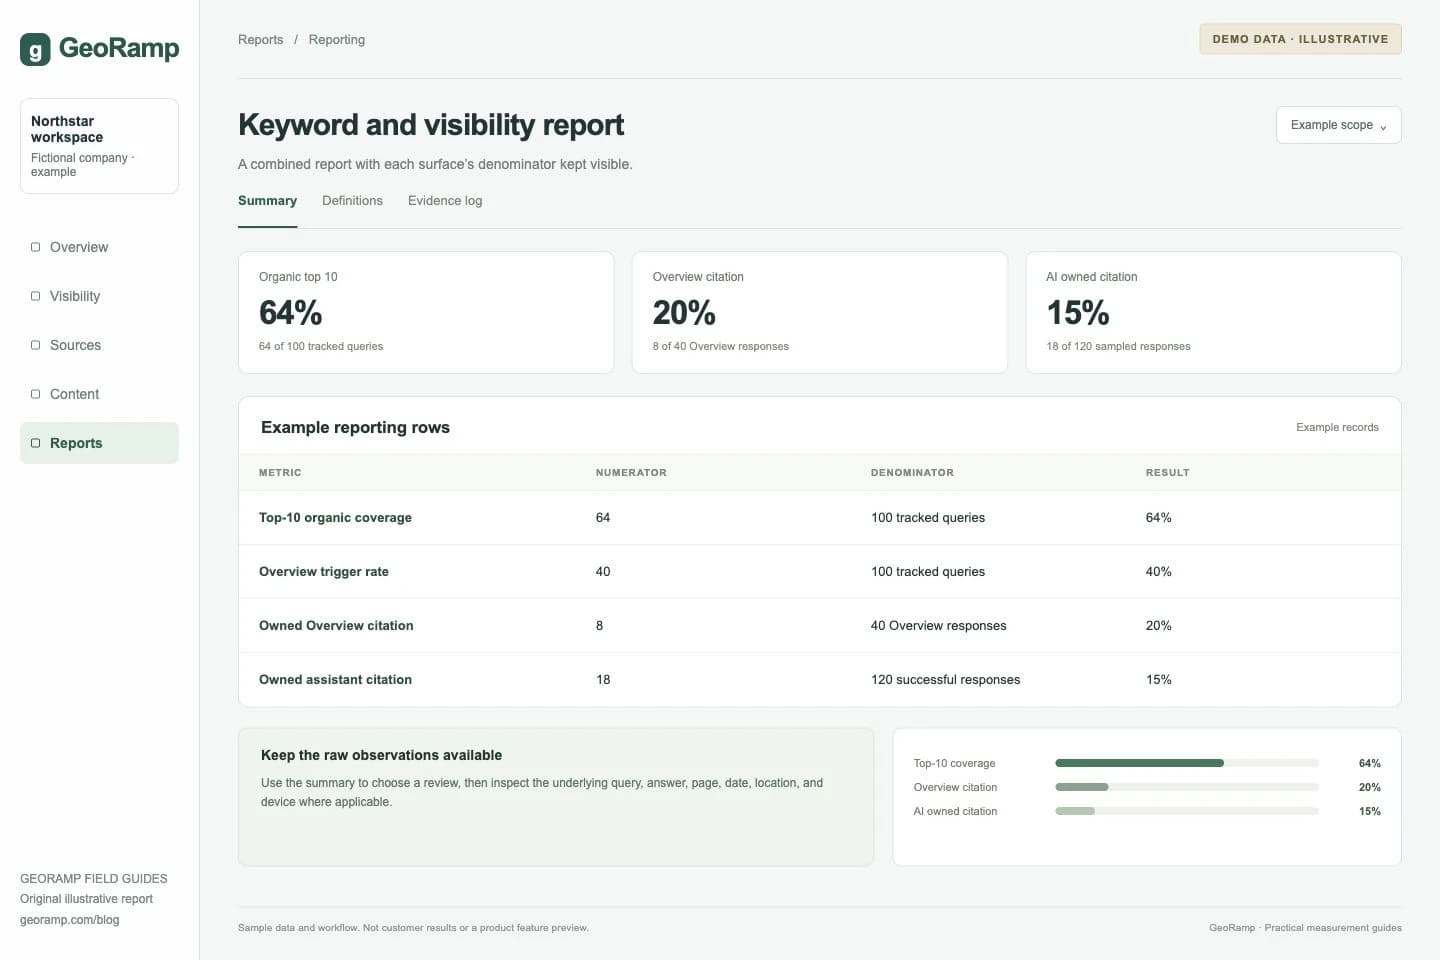Select the Owned assistant citation row label

tap(335, 680)
